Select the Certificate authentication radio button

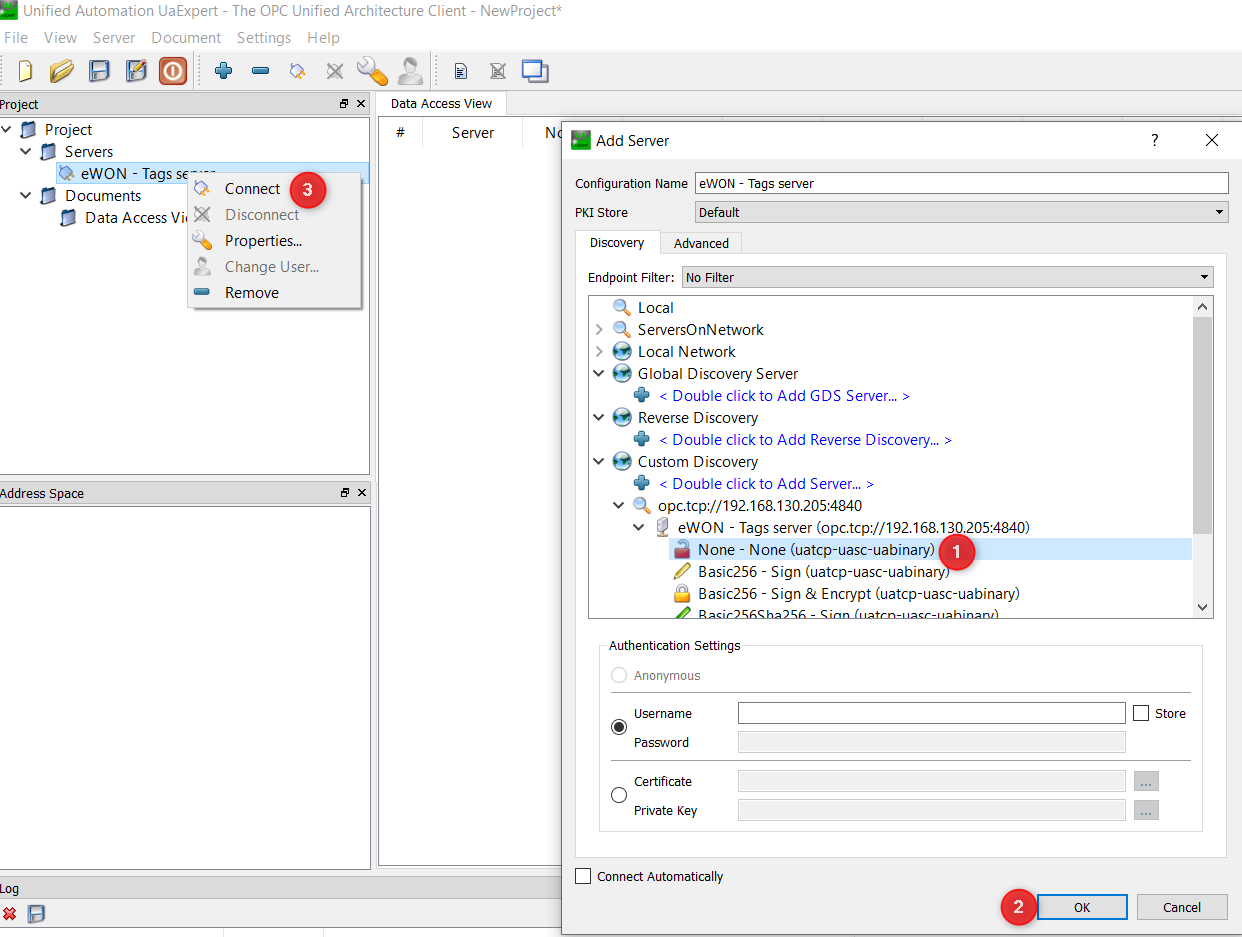[619, 795]
